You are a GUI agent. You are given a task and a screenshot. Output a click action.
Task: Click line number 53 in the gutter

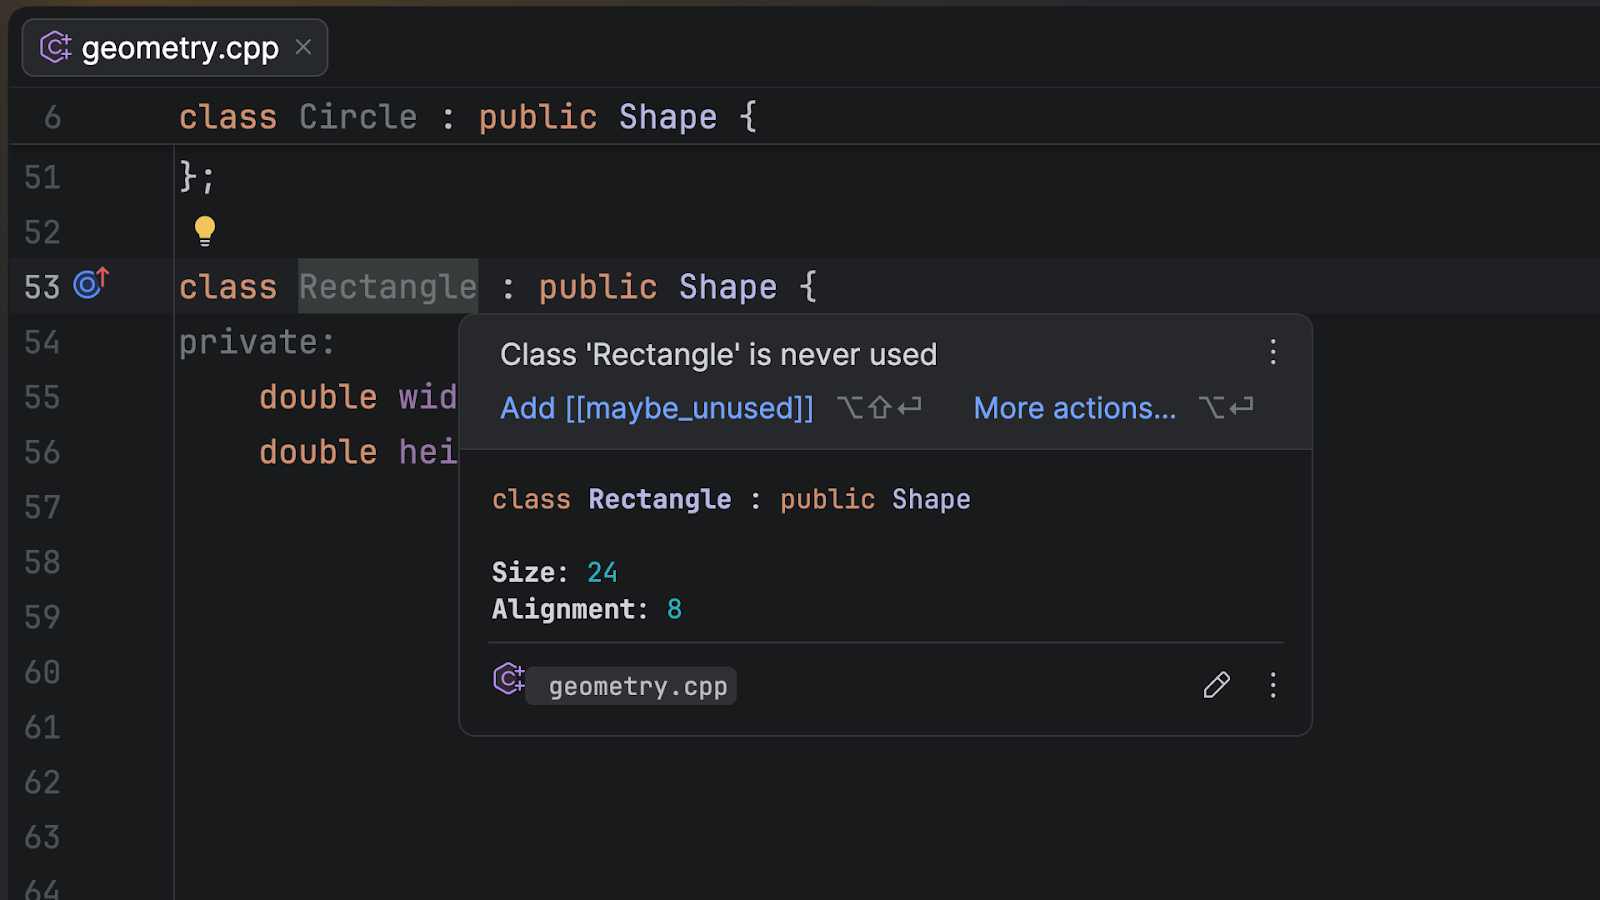pos(42,287)
